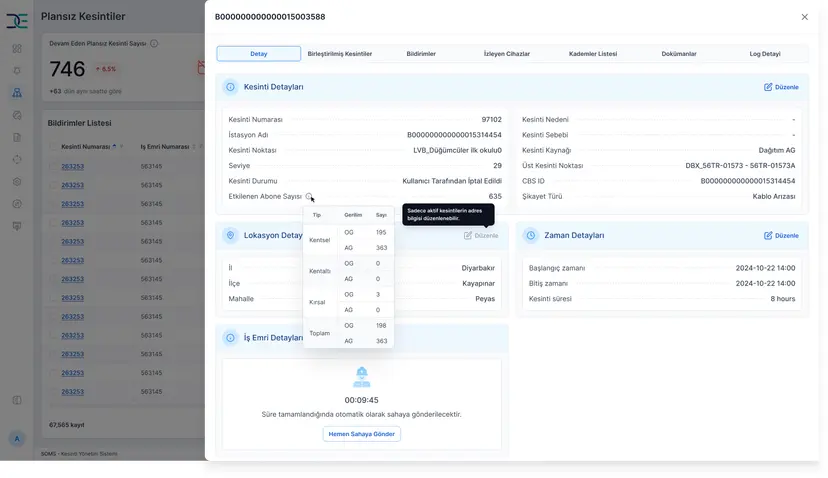Image resolution: width=828 pixels, height=478 pixels.
Task: Click the application logo at top left
Action: tap(17, 21)
